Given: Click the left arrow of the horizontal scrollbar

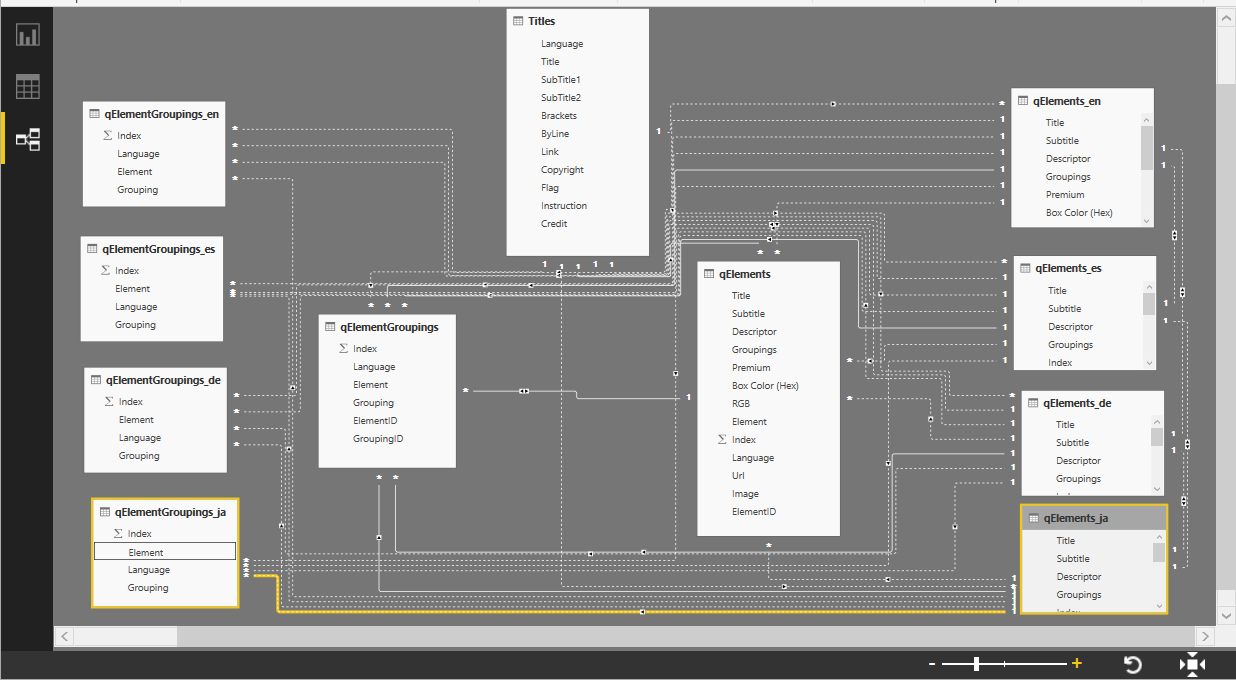Looking at the screenshot, I should [63, 636].
